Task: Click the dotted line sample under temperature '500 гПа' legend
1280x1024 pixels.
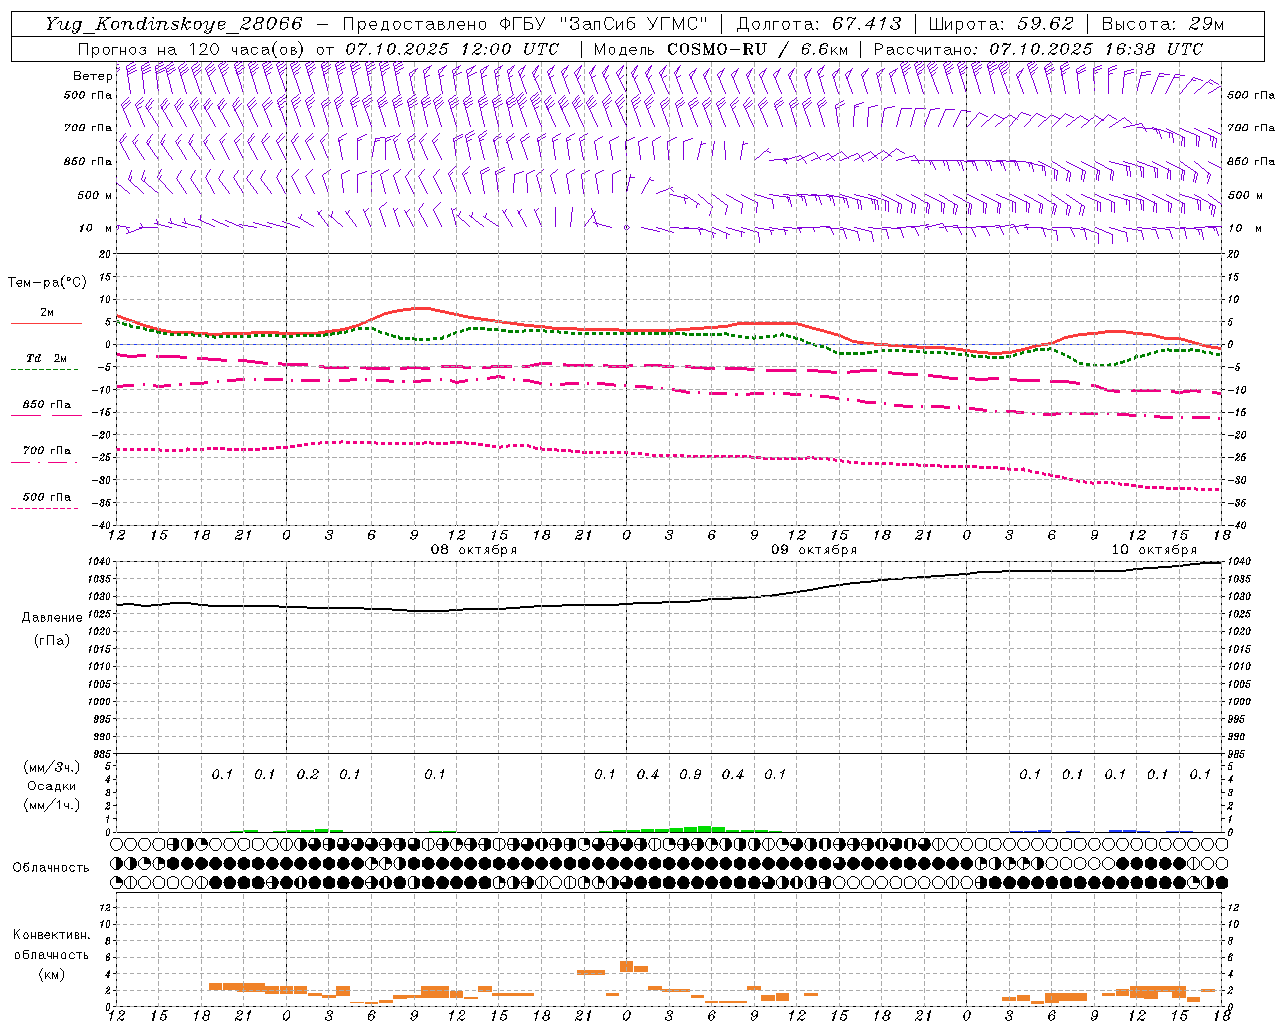Action: click(x=46, y=508)
